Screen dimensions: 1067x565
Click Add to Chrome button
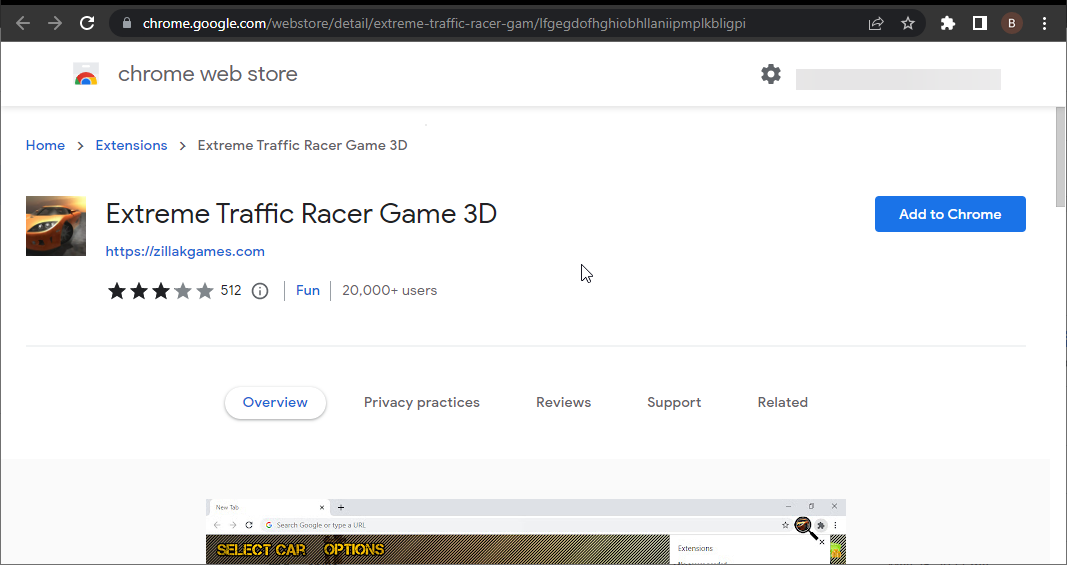(950, 214)
